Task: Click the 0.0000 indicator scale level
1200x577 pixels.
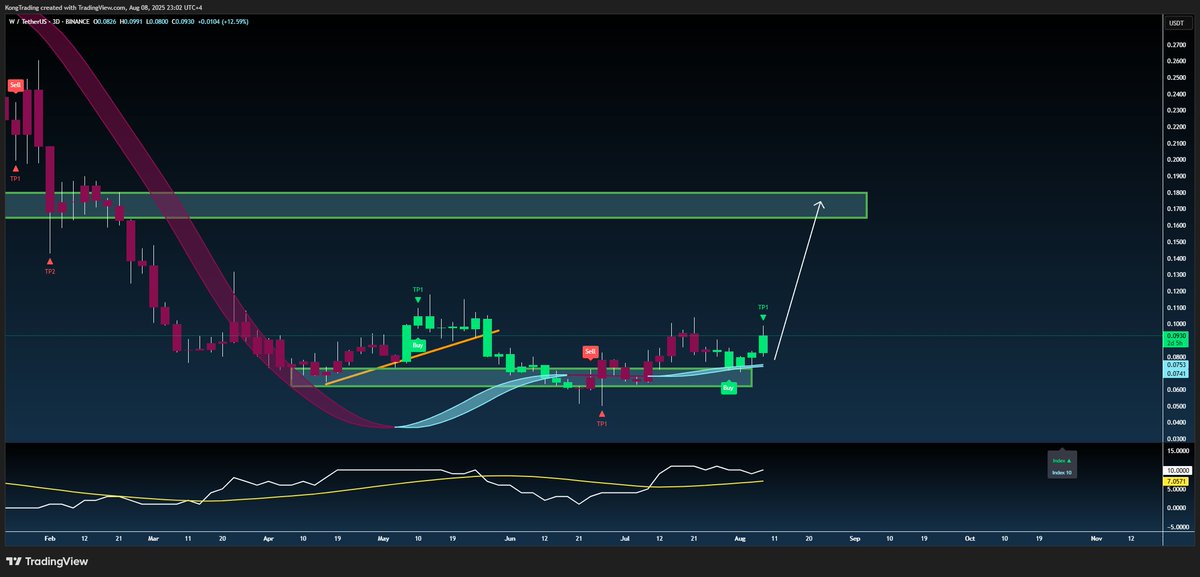Action: tap(1177, 507)
